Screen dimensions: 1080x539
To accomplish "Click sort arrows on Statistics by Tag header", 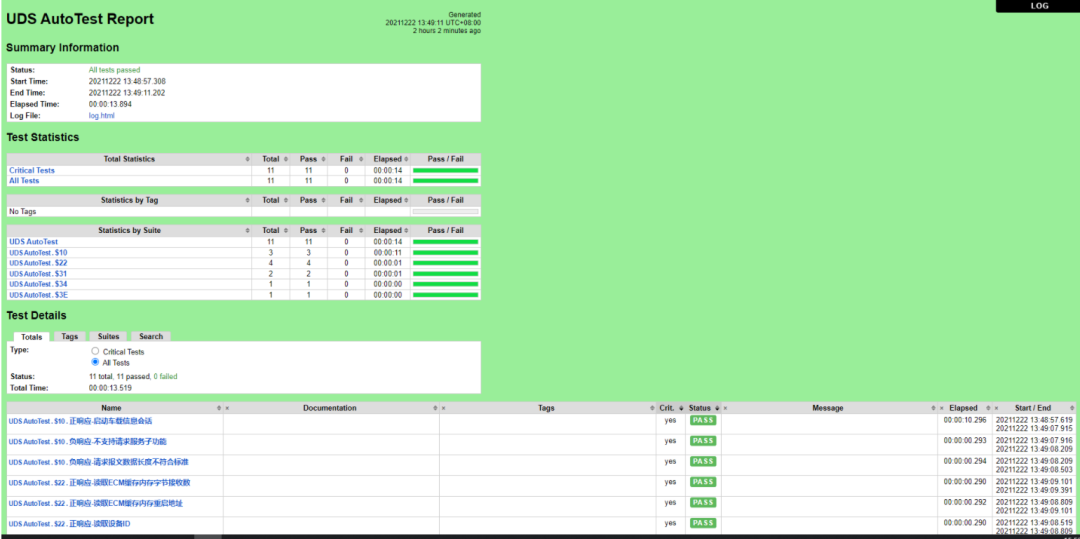I will coord(247,200).
